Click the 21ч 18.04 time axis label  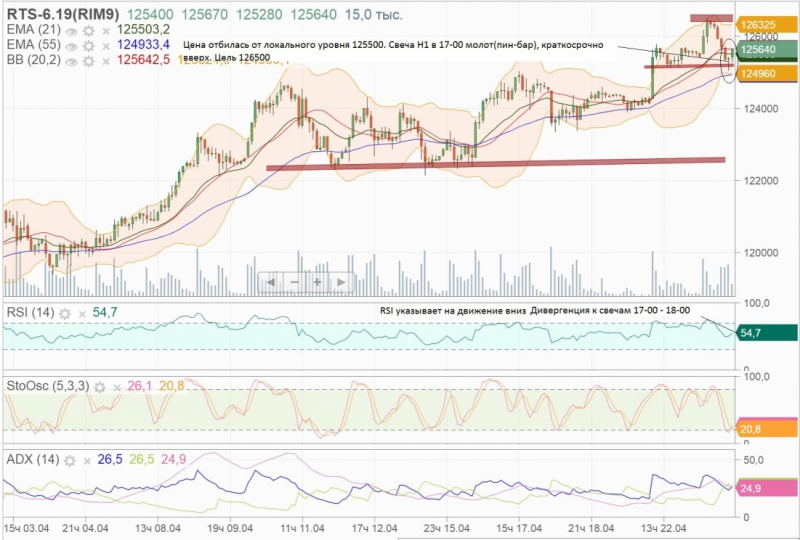pos(591,528)
